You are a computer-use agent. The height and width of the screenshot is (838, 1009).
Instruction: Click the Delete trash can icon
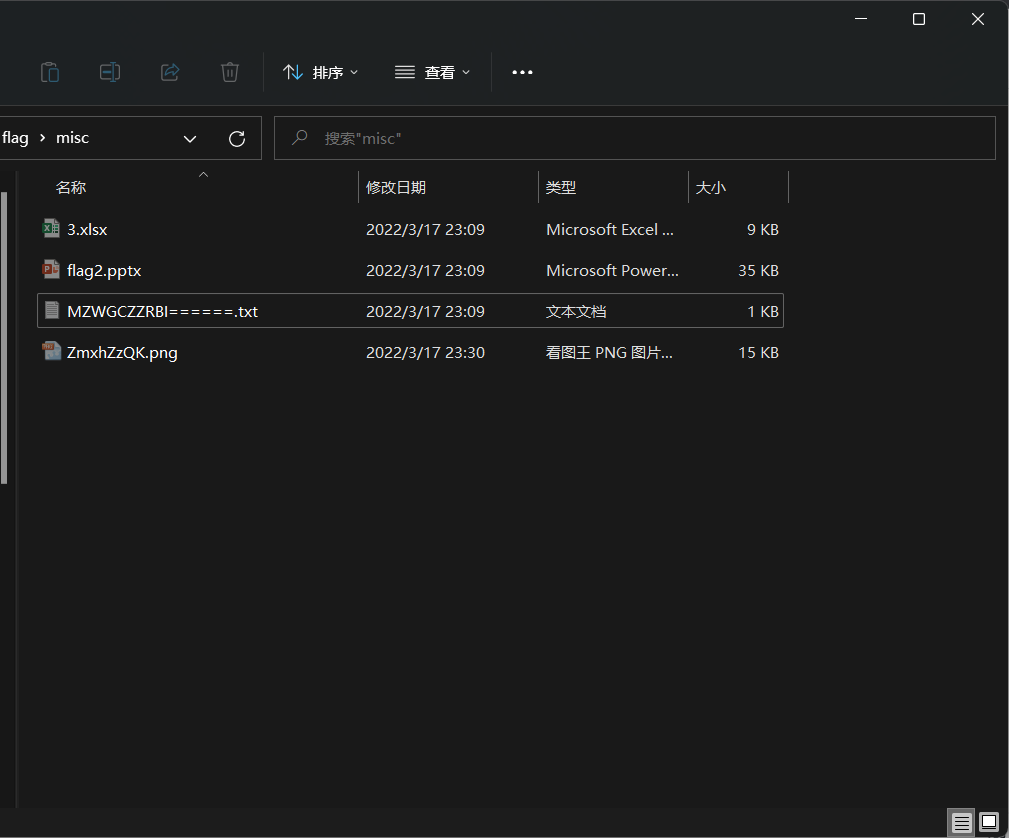[230, 72]
